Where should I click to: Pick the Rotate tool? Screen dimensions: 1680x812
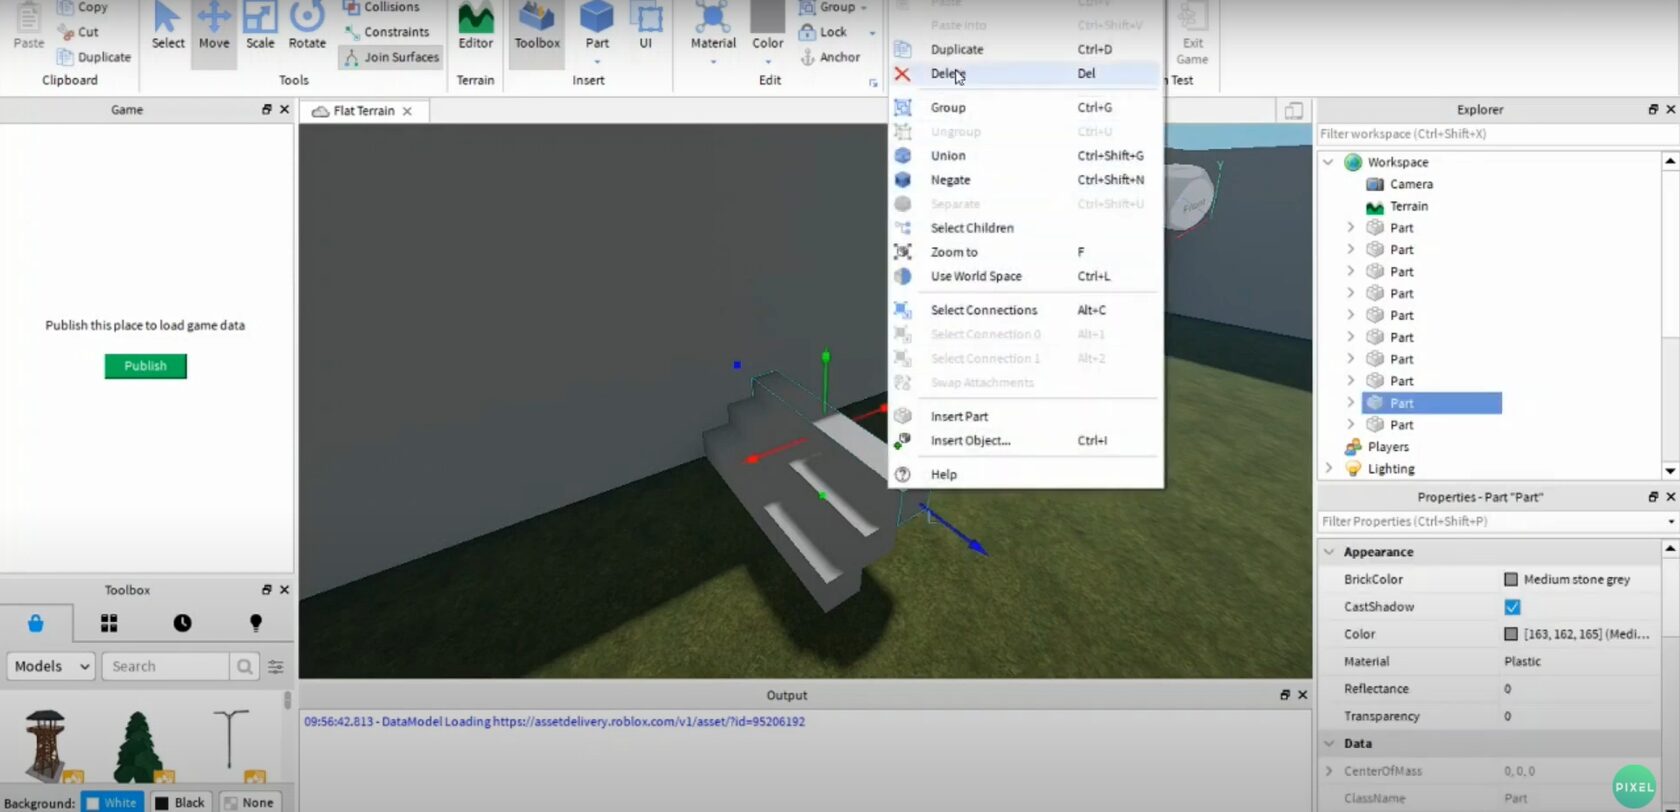tap(307, 27)
